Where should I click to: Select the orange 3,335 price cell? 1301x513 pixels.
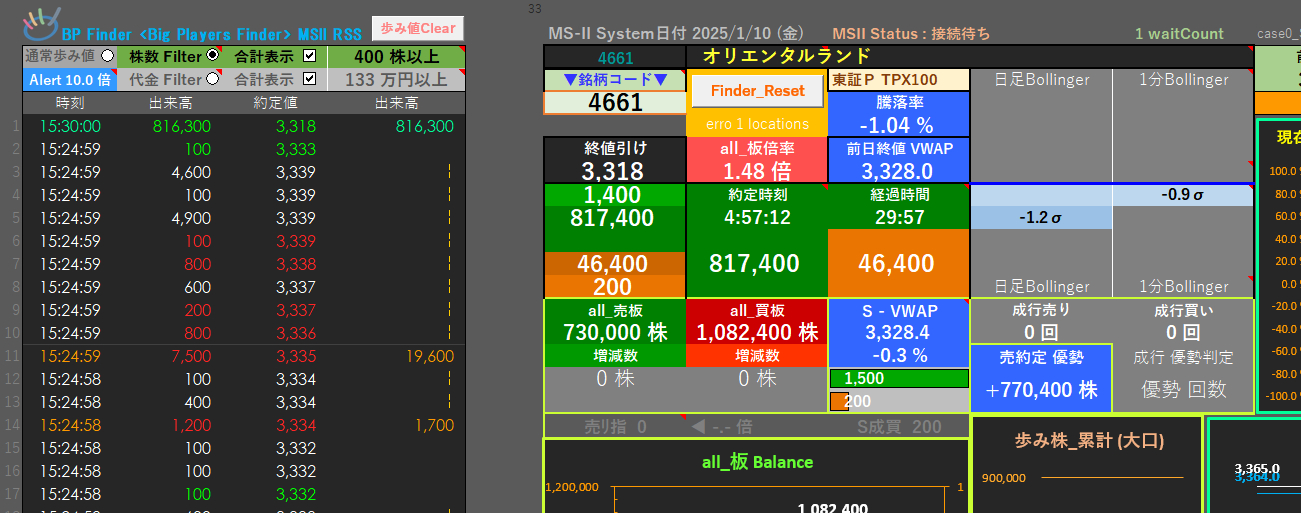[x=297, y=356]
